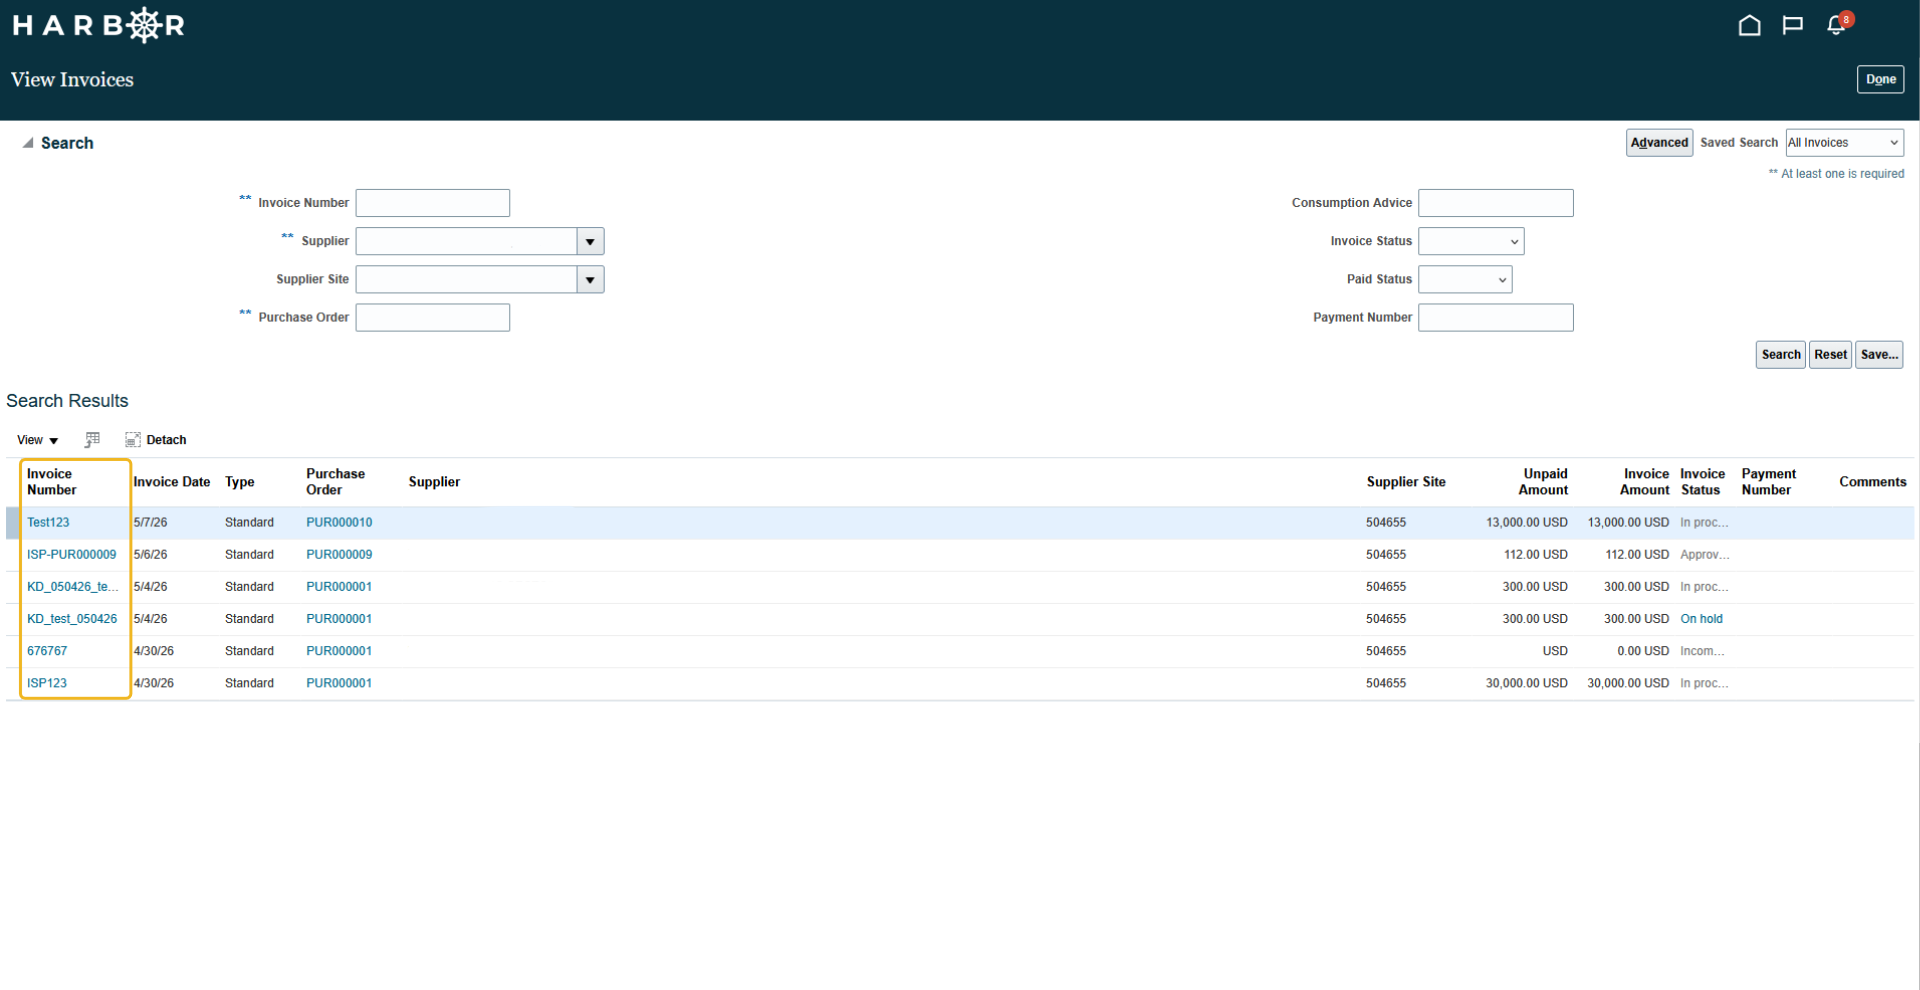Viewport: 1920px width, 990px height.
Task: Collapse the Search section triangle
Action: [28, 143]
